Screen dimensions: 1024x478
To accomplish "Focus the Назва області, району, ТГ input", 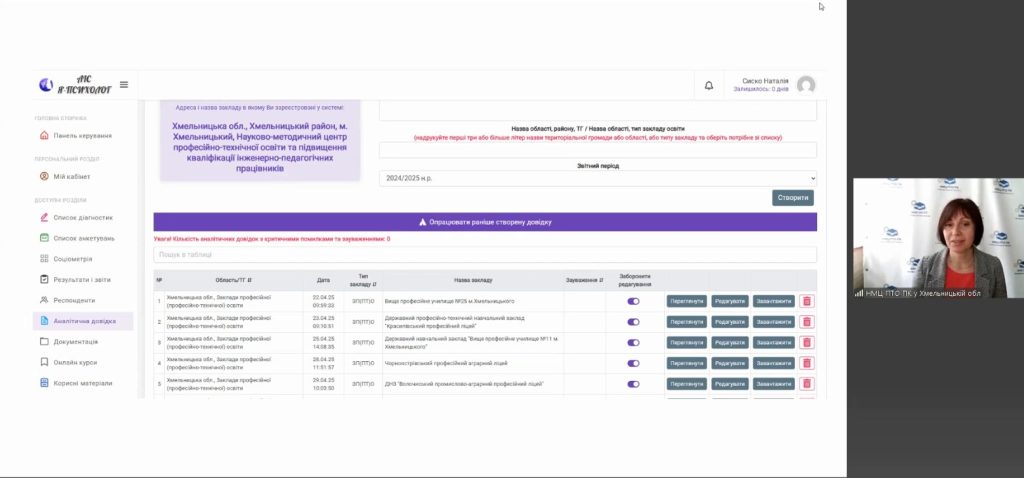I will click(598, 150).
